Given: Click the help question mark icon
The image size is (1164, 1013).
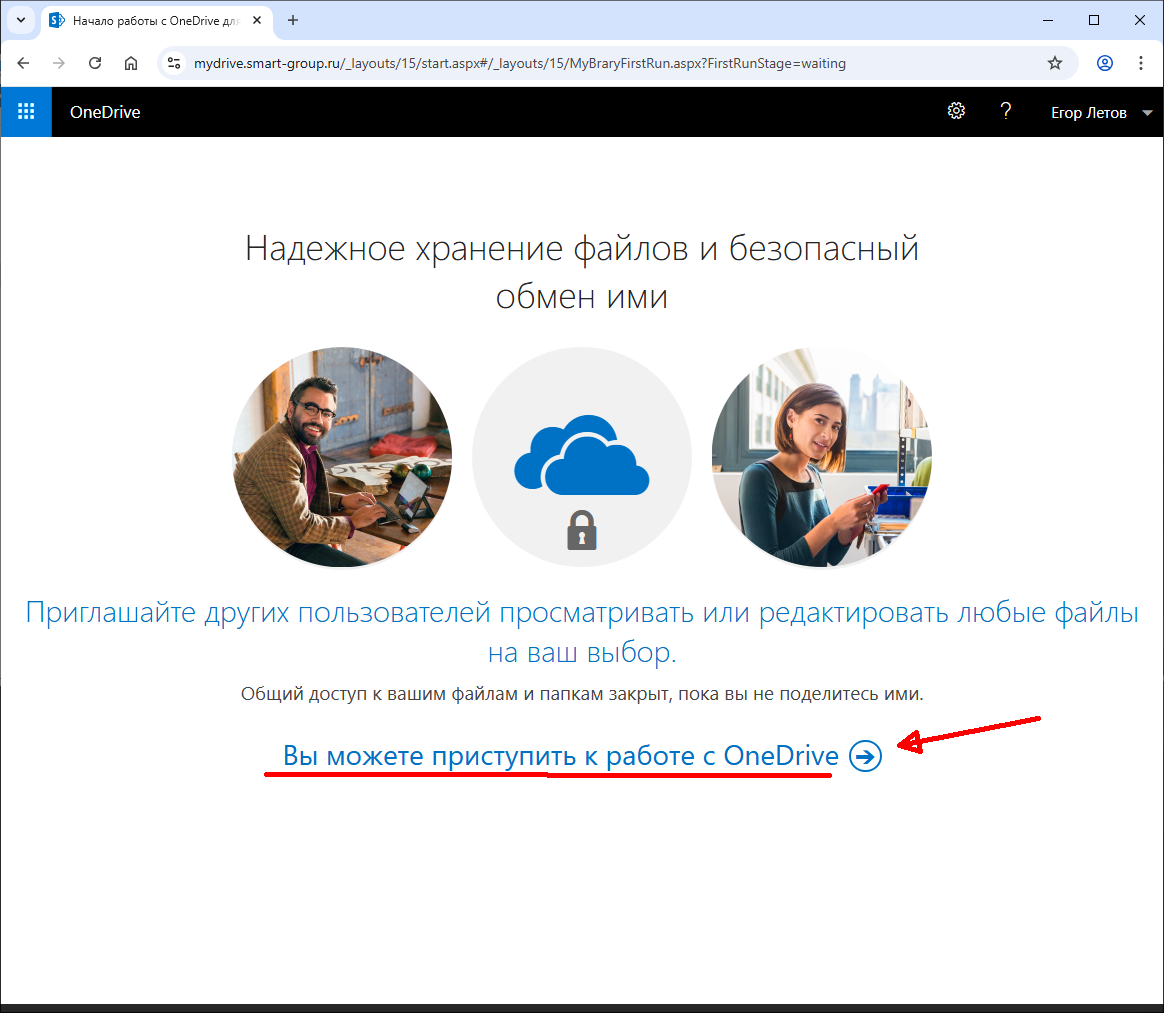Looking at the screenshot, I should pyautogui.click(x=1006, y=111).
